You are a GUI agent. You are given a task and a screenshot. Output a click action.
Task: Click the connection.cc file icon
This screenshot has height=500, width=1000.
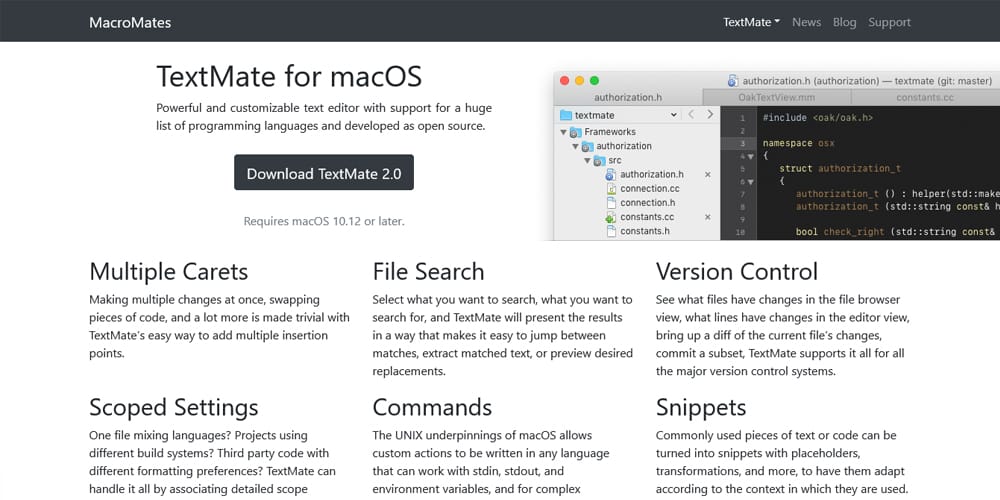(610, 189)
